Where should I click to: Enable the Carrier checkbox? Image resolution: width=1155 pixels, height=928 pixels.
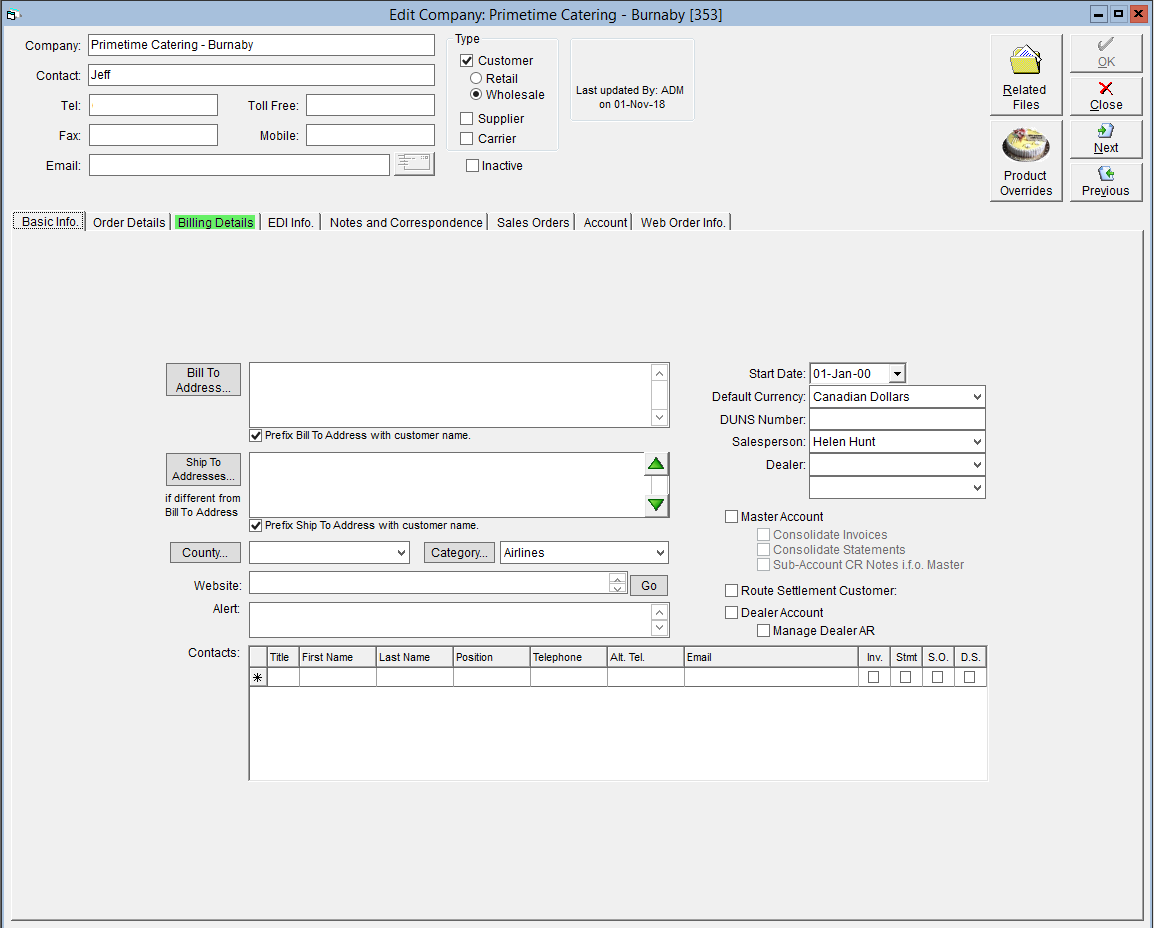[x=466, y=138]
